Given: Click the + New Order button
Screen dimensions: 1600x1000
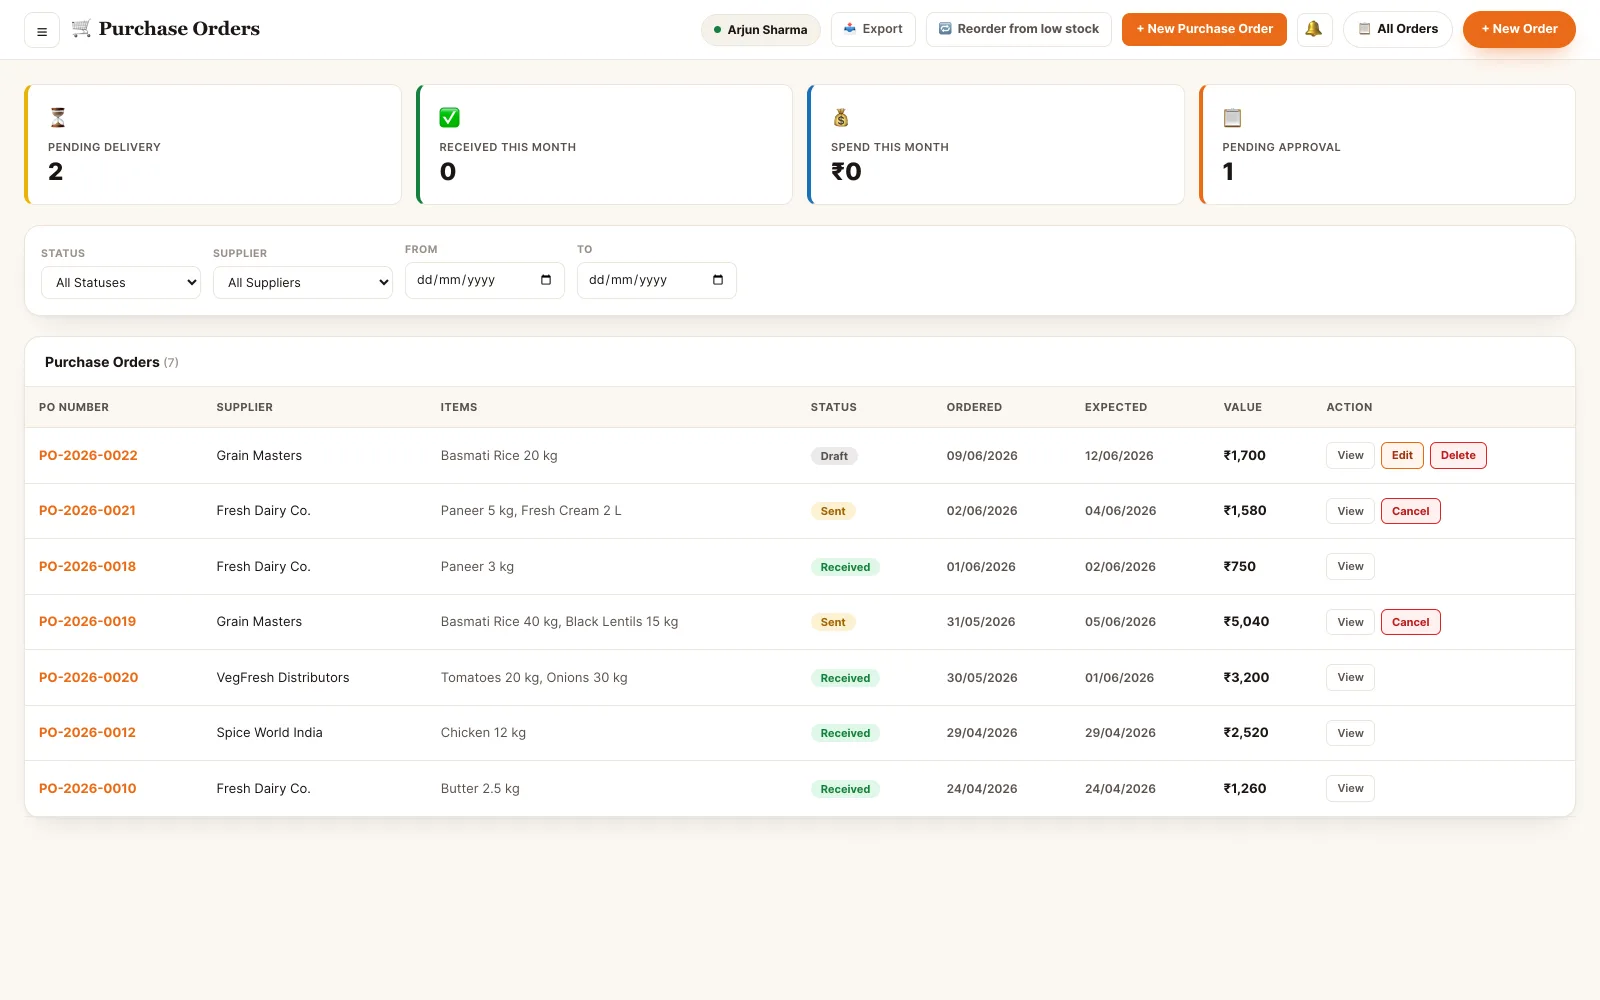Looking at the screenshot, I should click(1519, 29).
